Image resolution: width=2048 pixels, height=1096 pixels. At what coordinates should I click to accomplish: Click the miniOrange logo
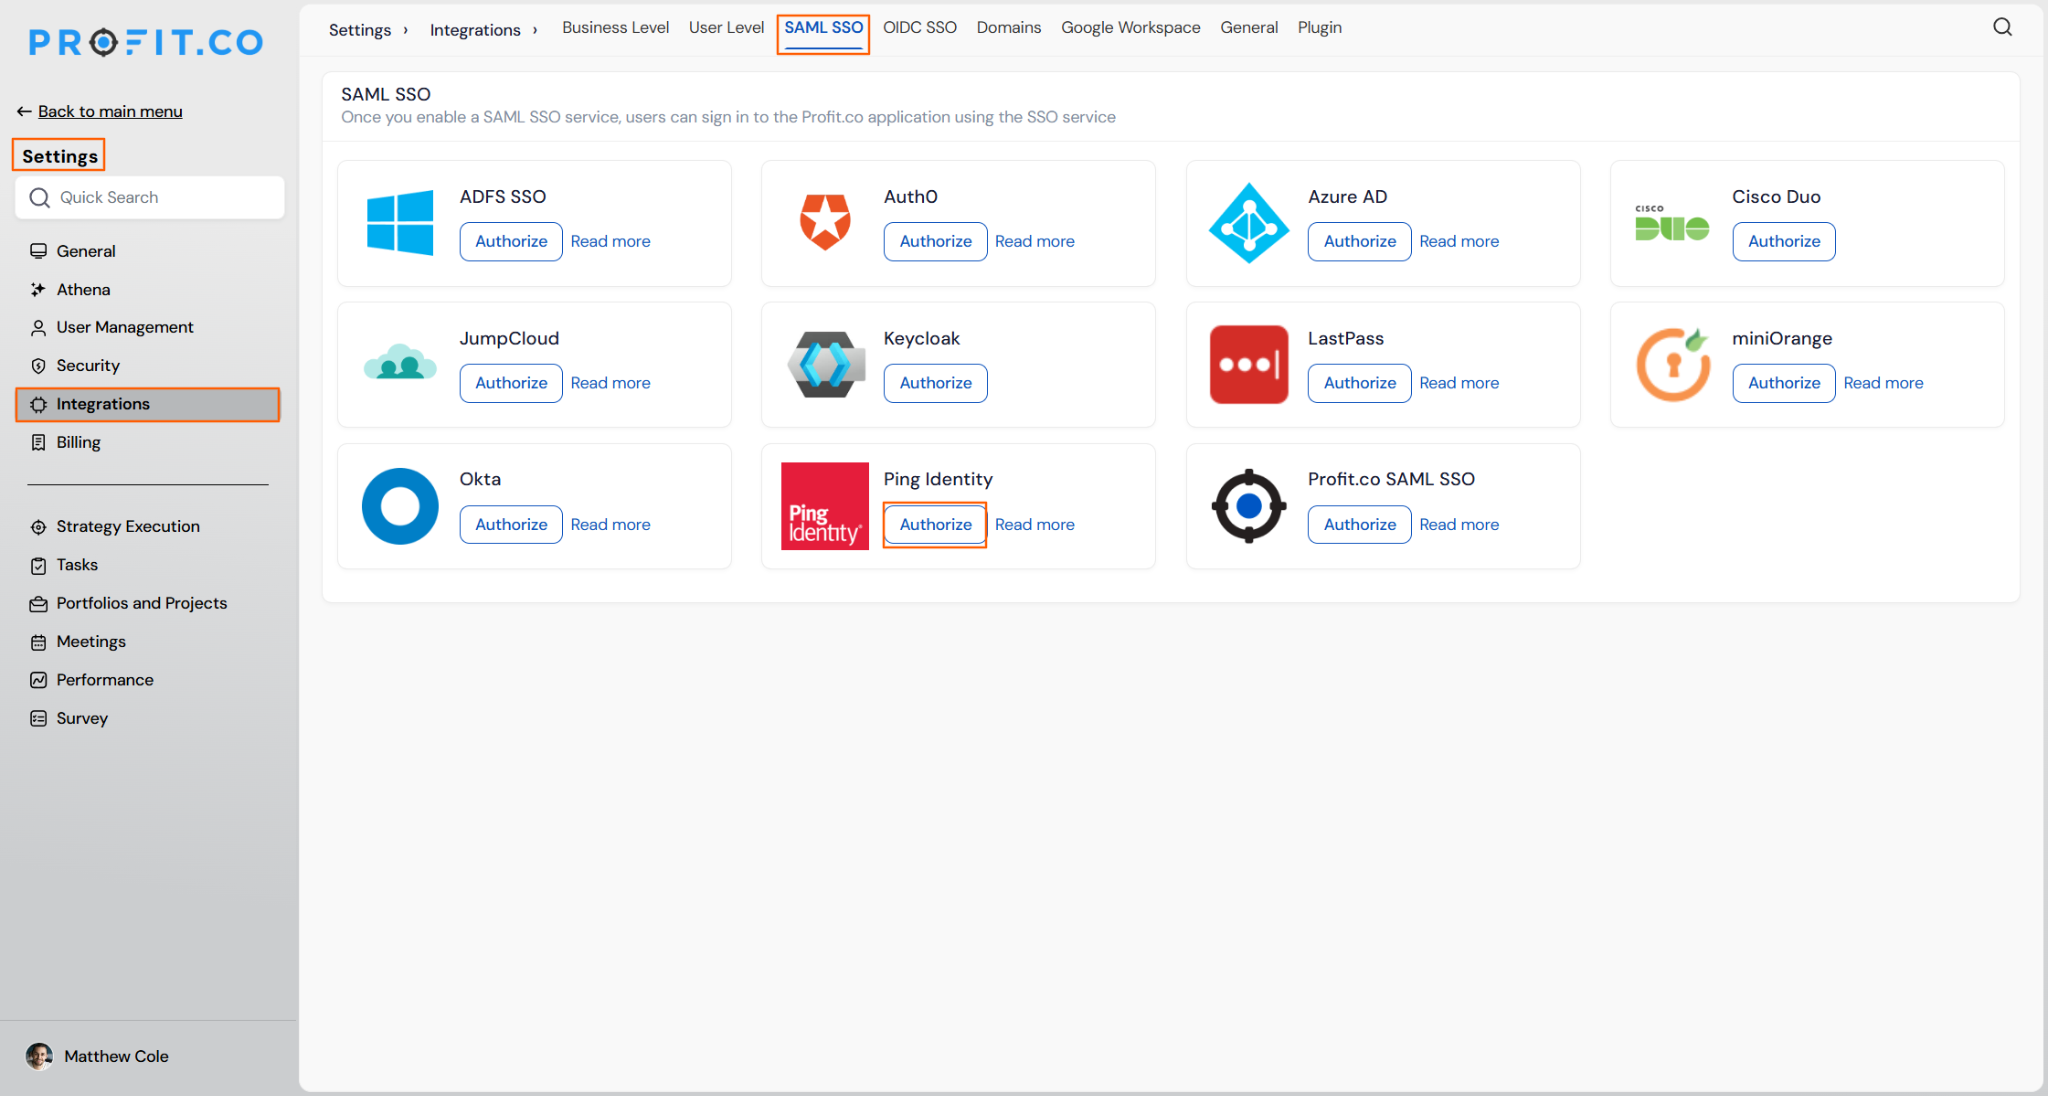1673,364
